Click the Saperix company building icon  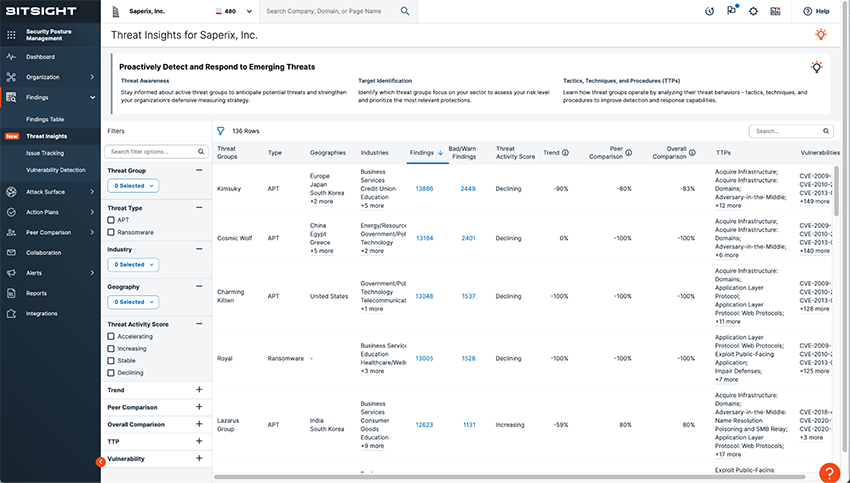pyautogui.click(x=115, y=11)
